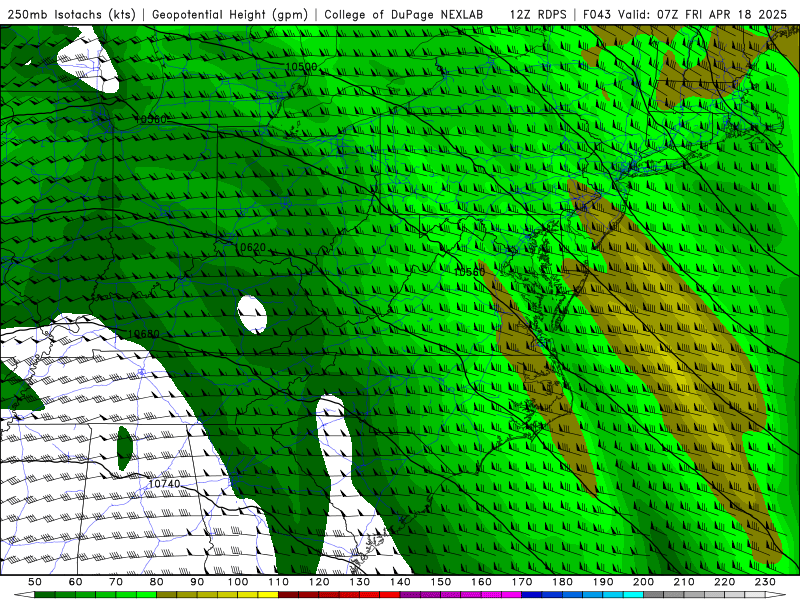
Task: Click the 'College of DuPage NEXLAB' text
Action: 404,14
